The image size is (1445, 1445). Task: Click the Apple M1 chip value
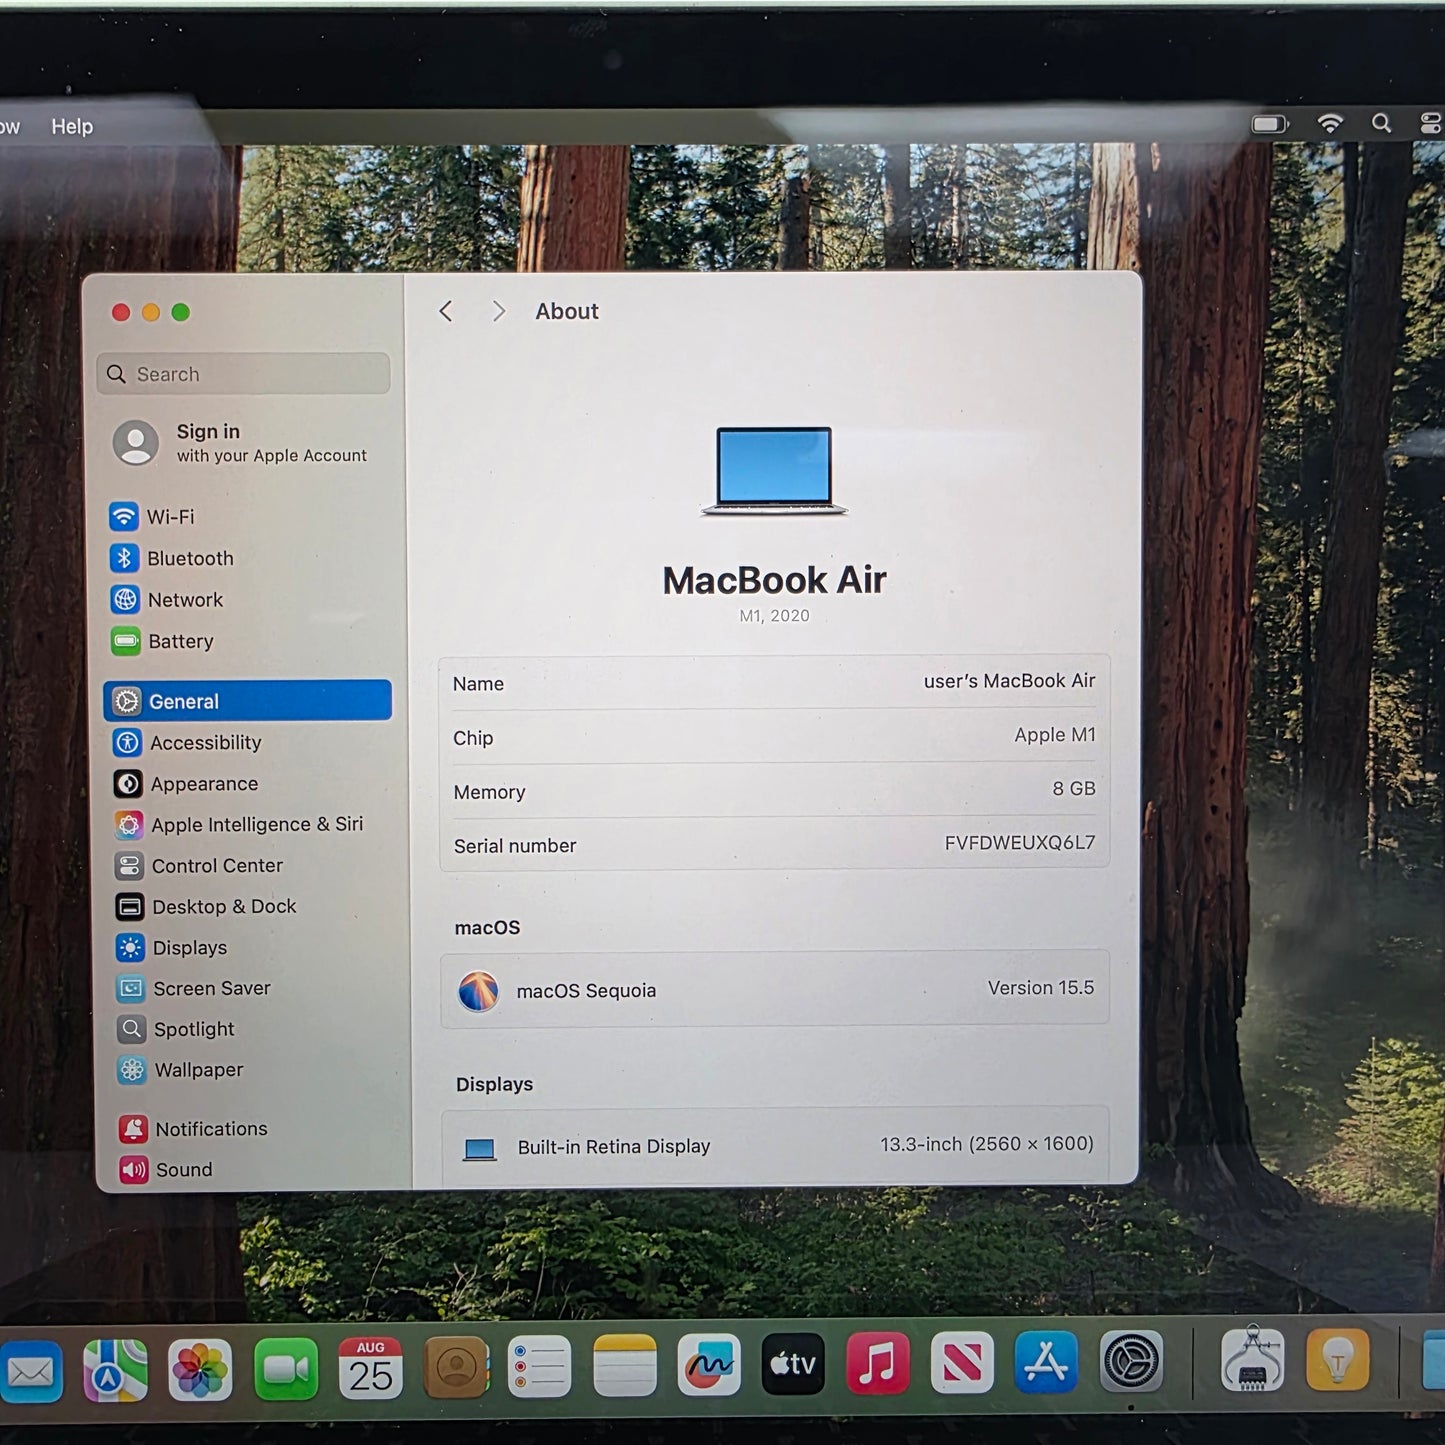pos(1055,735)
